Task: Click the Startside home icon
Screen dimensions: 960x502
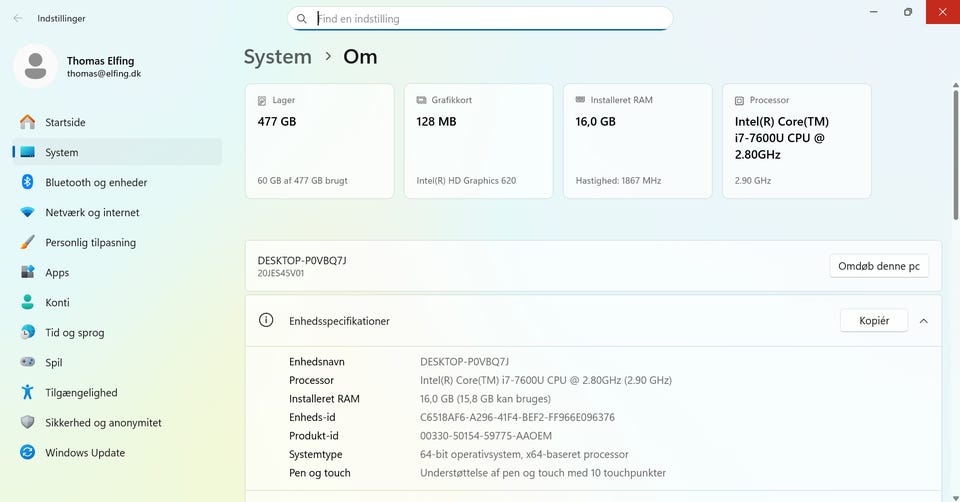Action: pyautogui.click(x=28, y=122)
